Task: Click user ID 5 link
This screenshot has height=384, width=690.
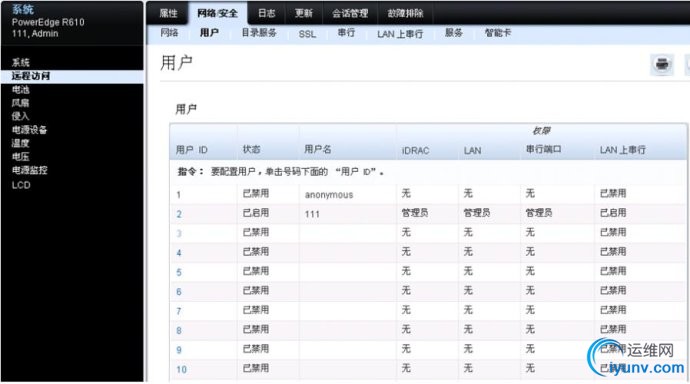Action: [179, 272]
